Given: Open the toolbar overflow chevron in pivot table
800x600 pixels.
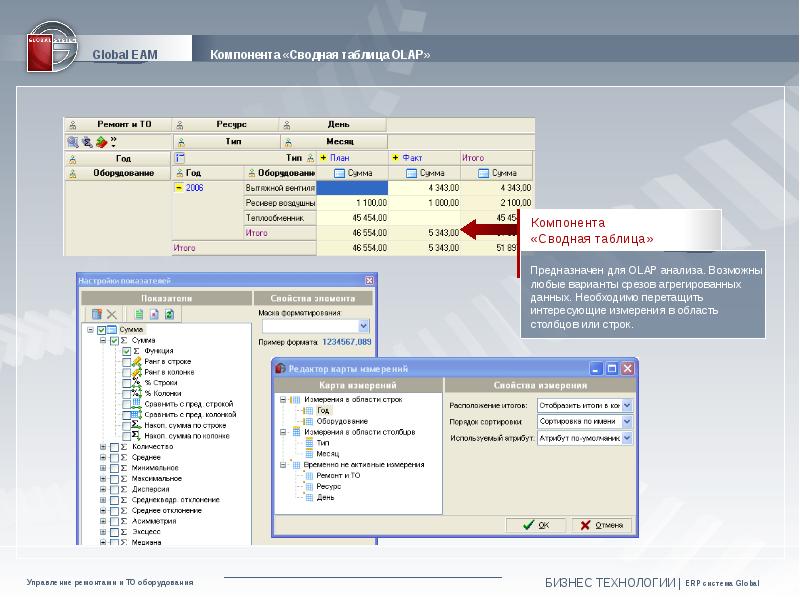Looking at the screenshot, I should point(114,141).
